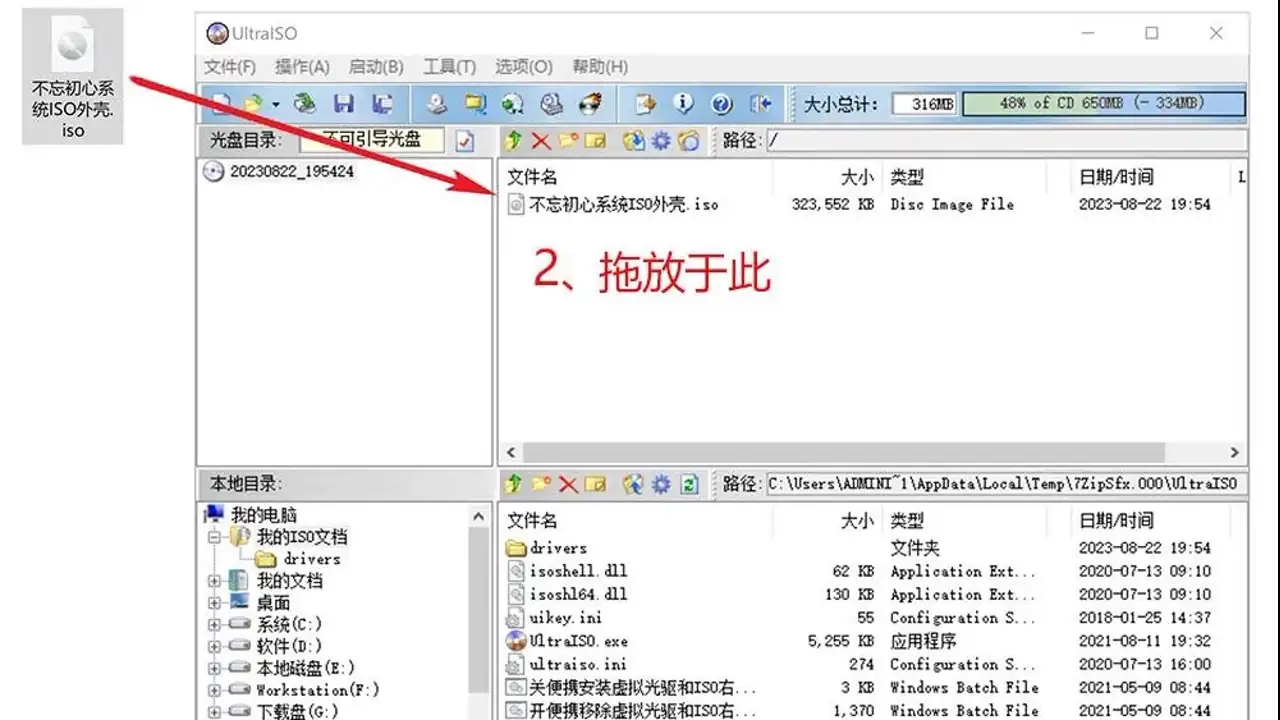This screenshot has width=1280, height=720.
Task: Expand the 桌面 tree node
Action: (214, 603)
